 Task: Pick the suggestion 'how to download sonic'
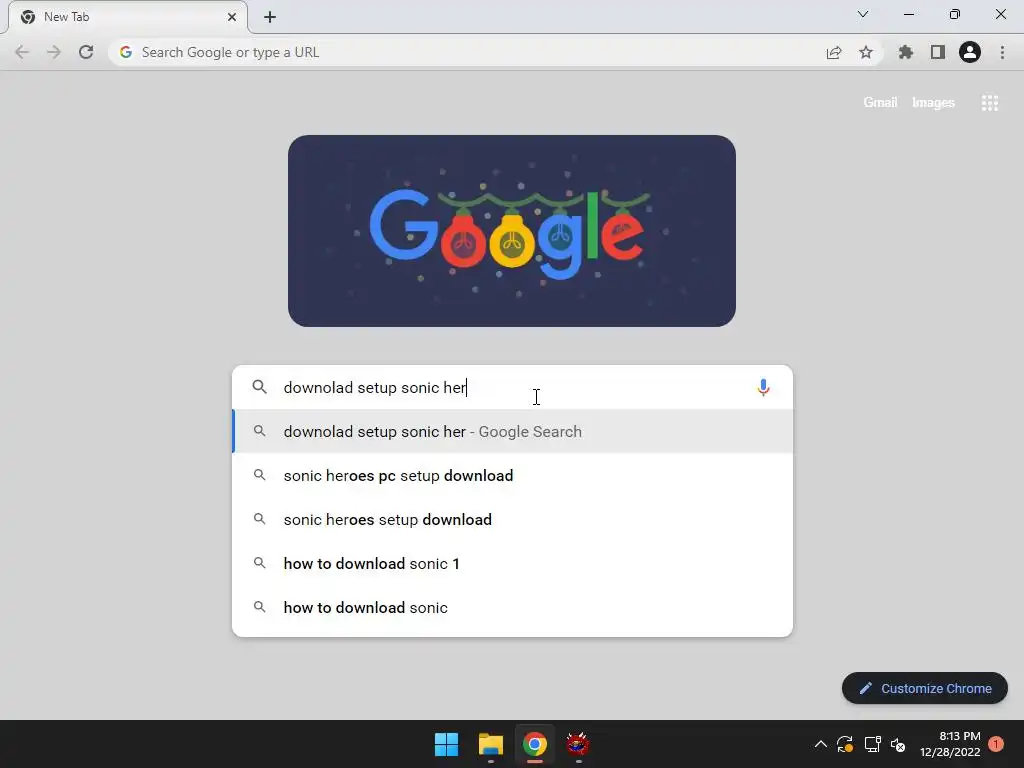(x=513, y=607)
